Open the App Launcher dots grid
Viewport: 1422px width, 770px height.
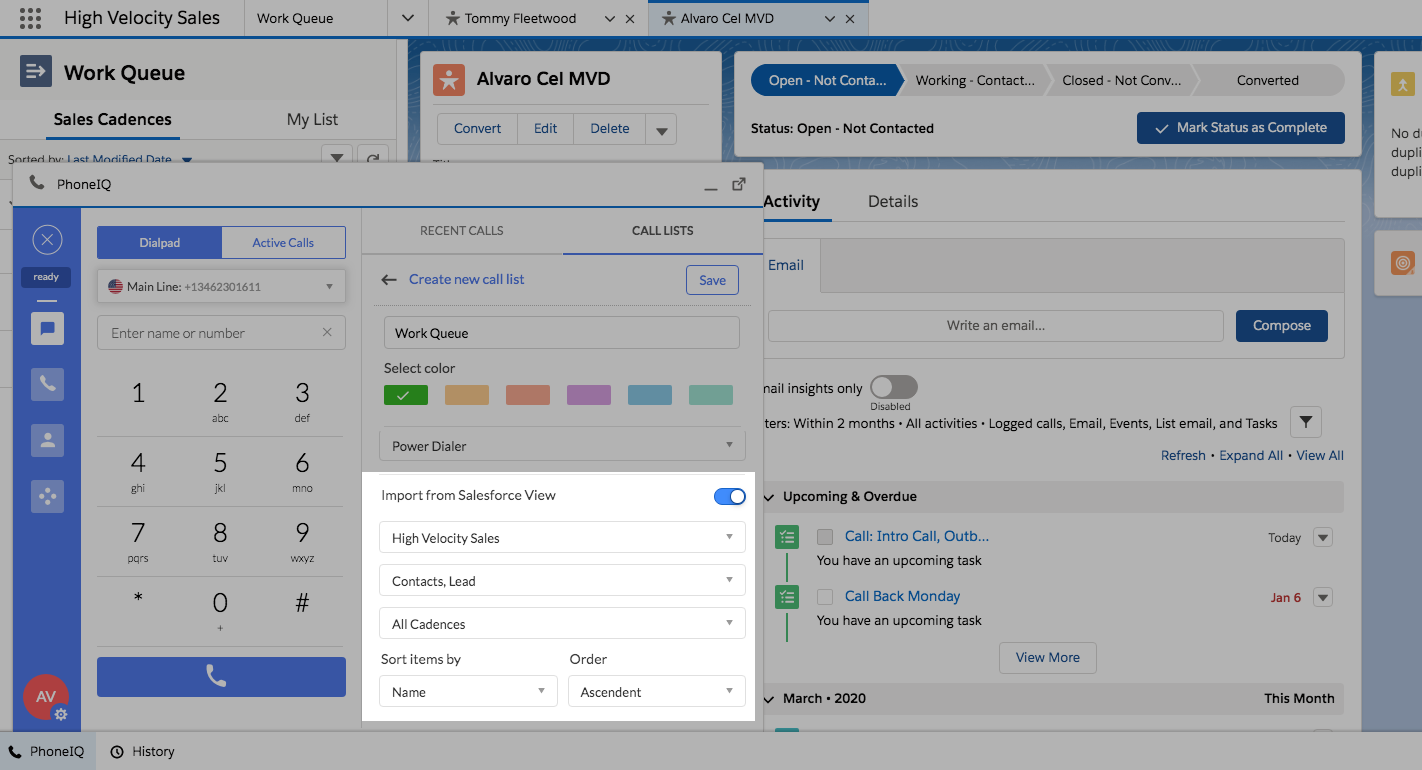pyautogui.click(x=30, y=18)
